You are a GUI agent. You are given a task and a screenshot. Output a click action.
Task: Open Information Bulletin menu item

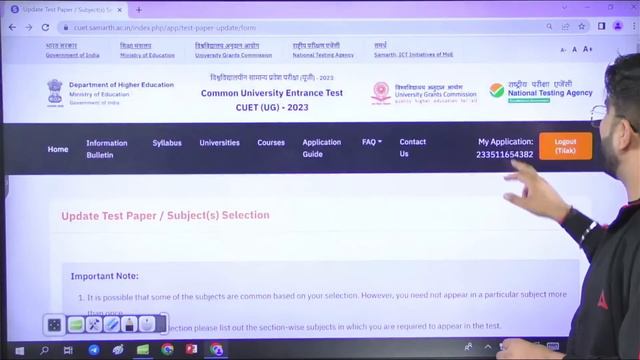tap(107, 149)
